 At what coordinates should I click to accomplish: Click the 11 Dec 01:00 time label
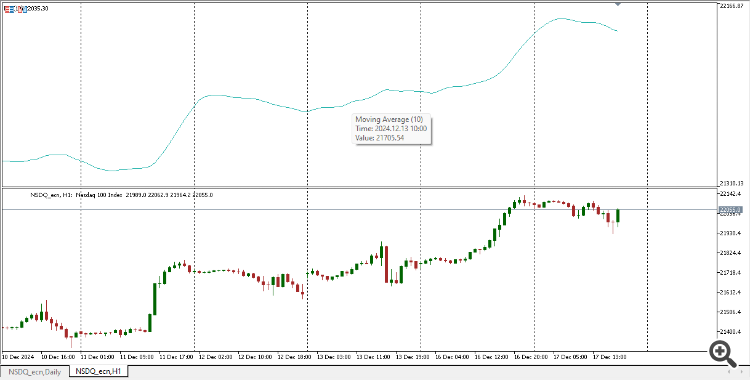(98, 357)
